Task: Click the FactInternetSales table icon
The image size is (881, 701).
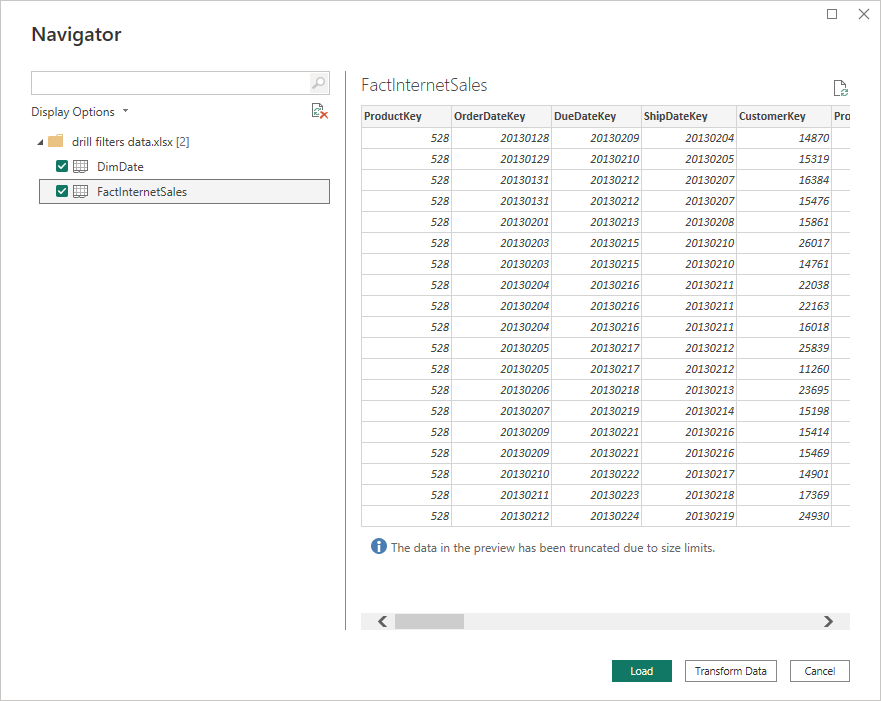Action: (x=80, y=192)
